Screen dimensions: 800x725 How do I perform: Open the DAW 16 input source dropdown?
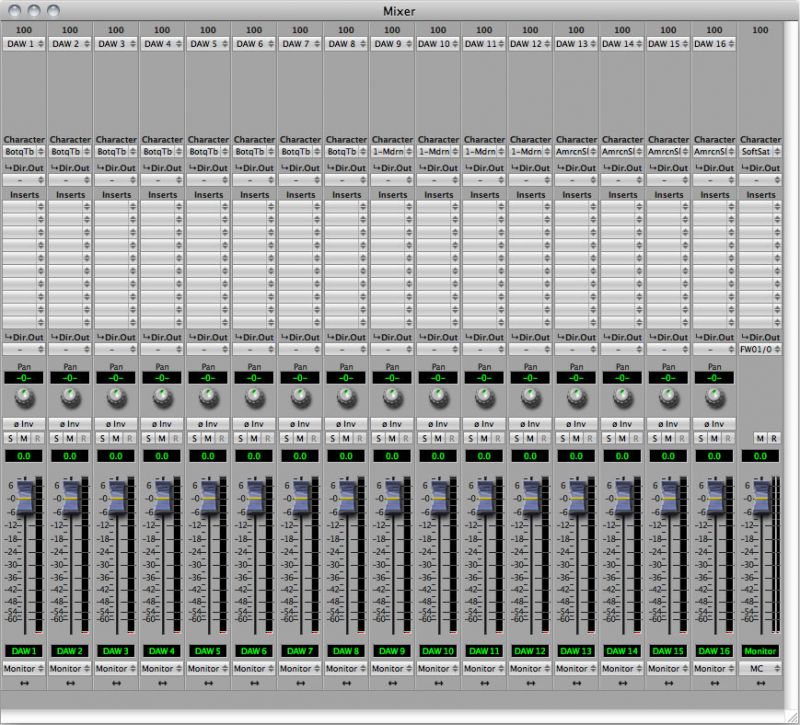point(714,44)
